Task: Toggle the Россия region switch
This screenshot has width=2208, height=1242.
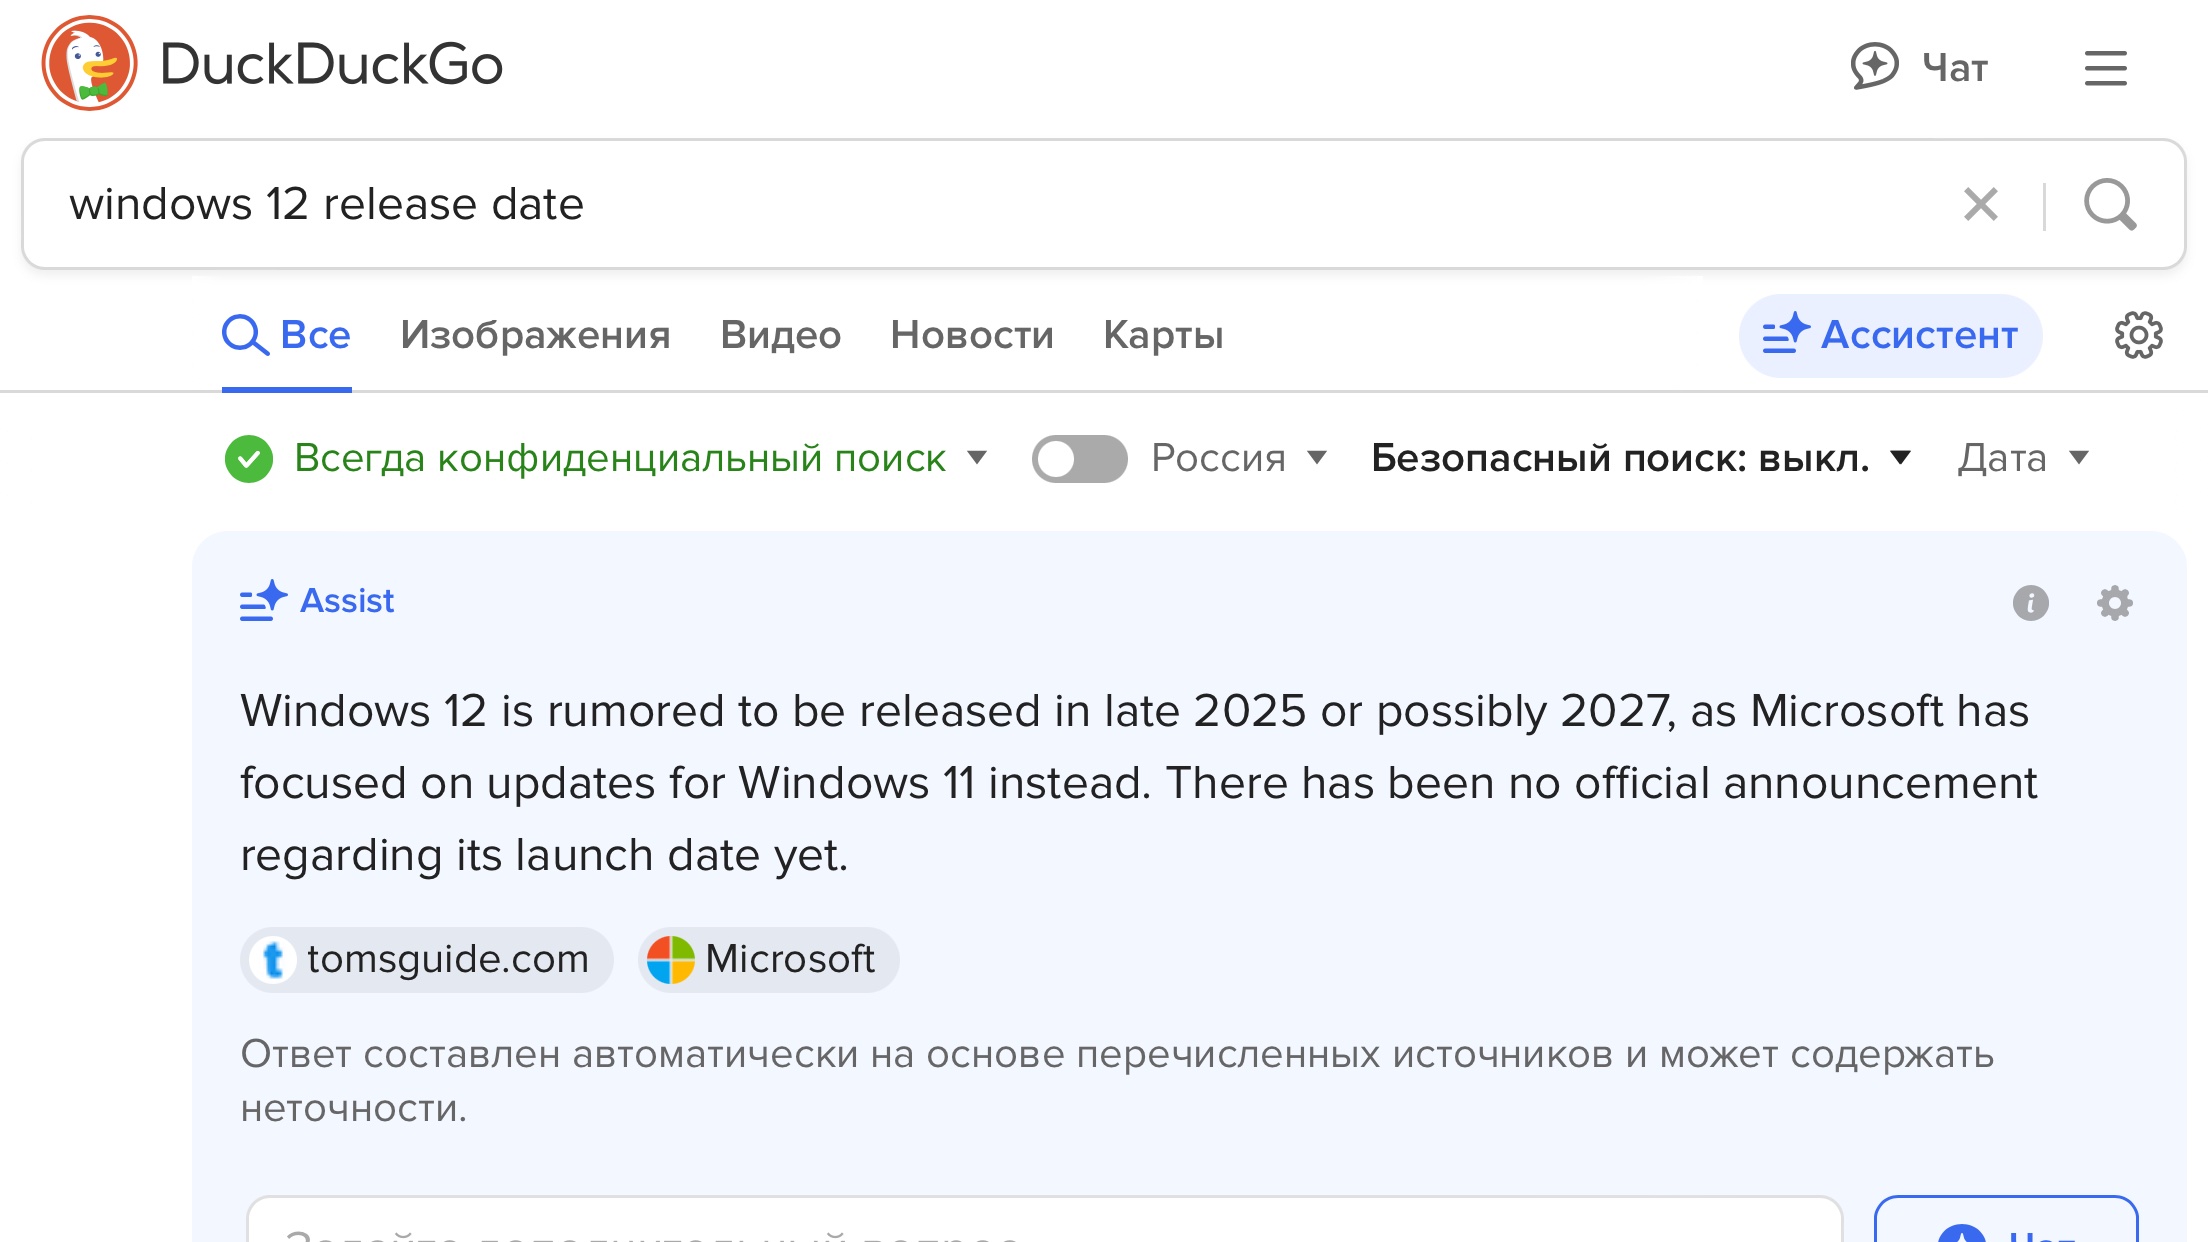Action: coord(1079,459)
